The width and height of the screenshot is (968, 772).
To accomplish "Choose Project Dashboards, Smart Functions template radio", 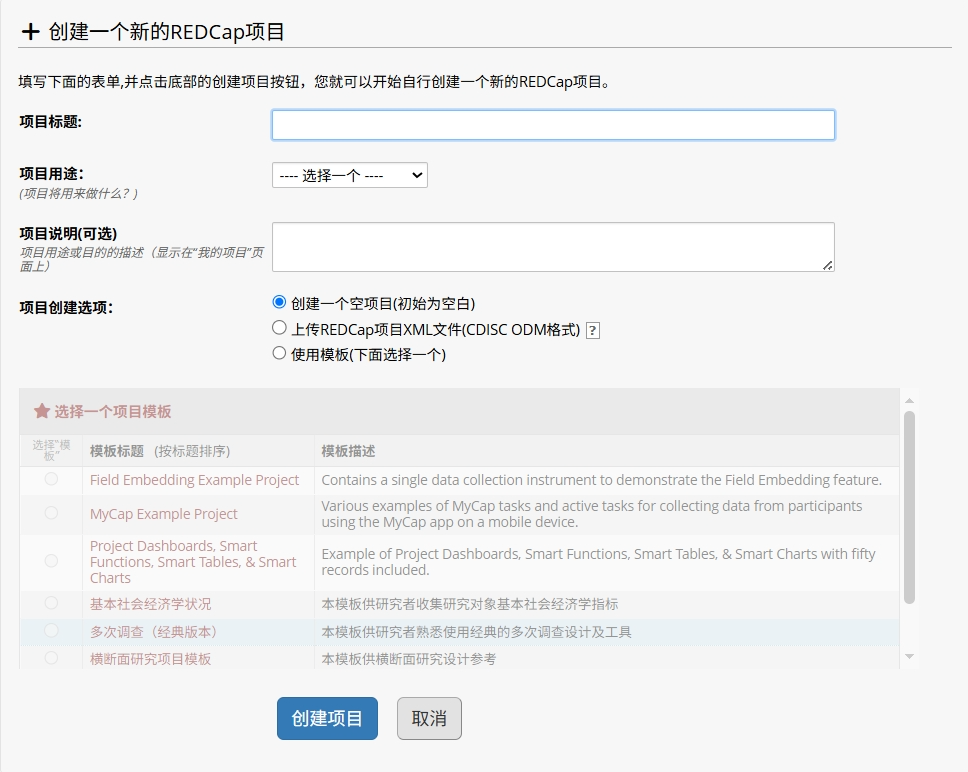I will [x=51, y=561].
